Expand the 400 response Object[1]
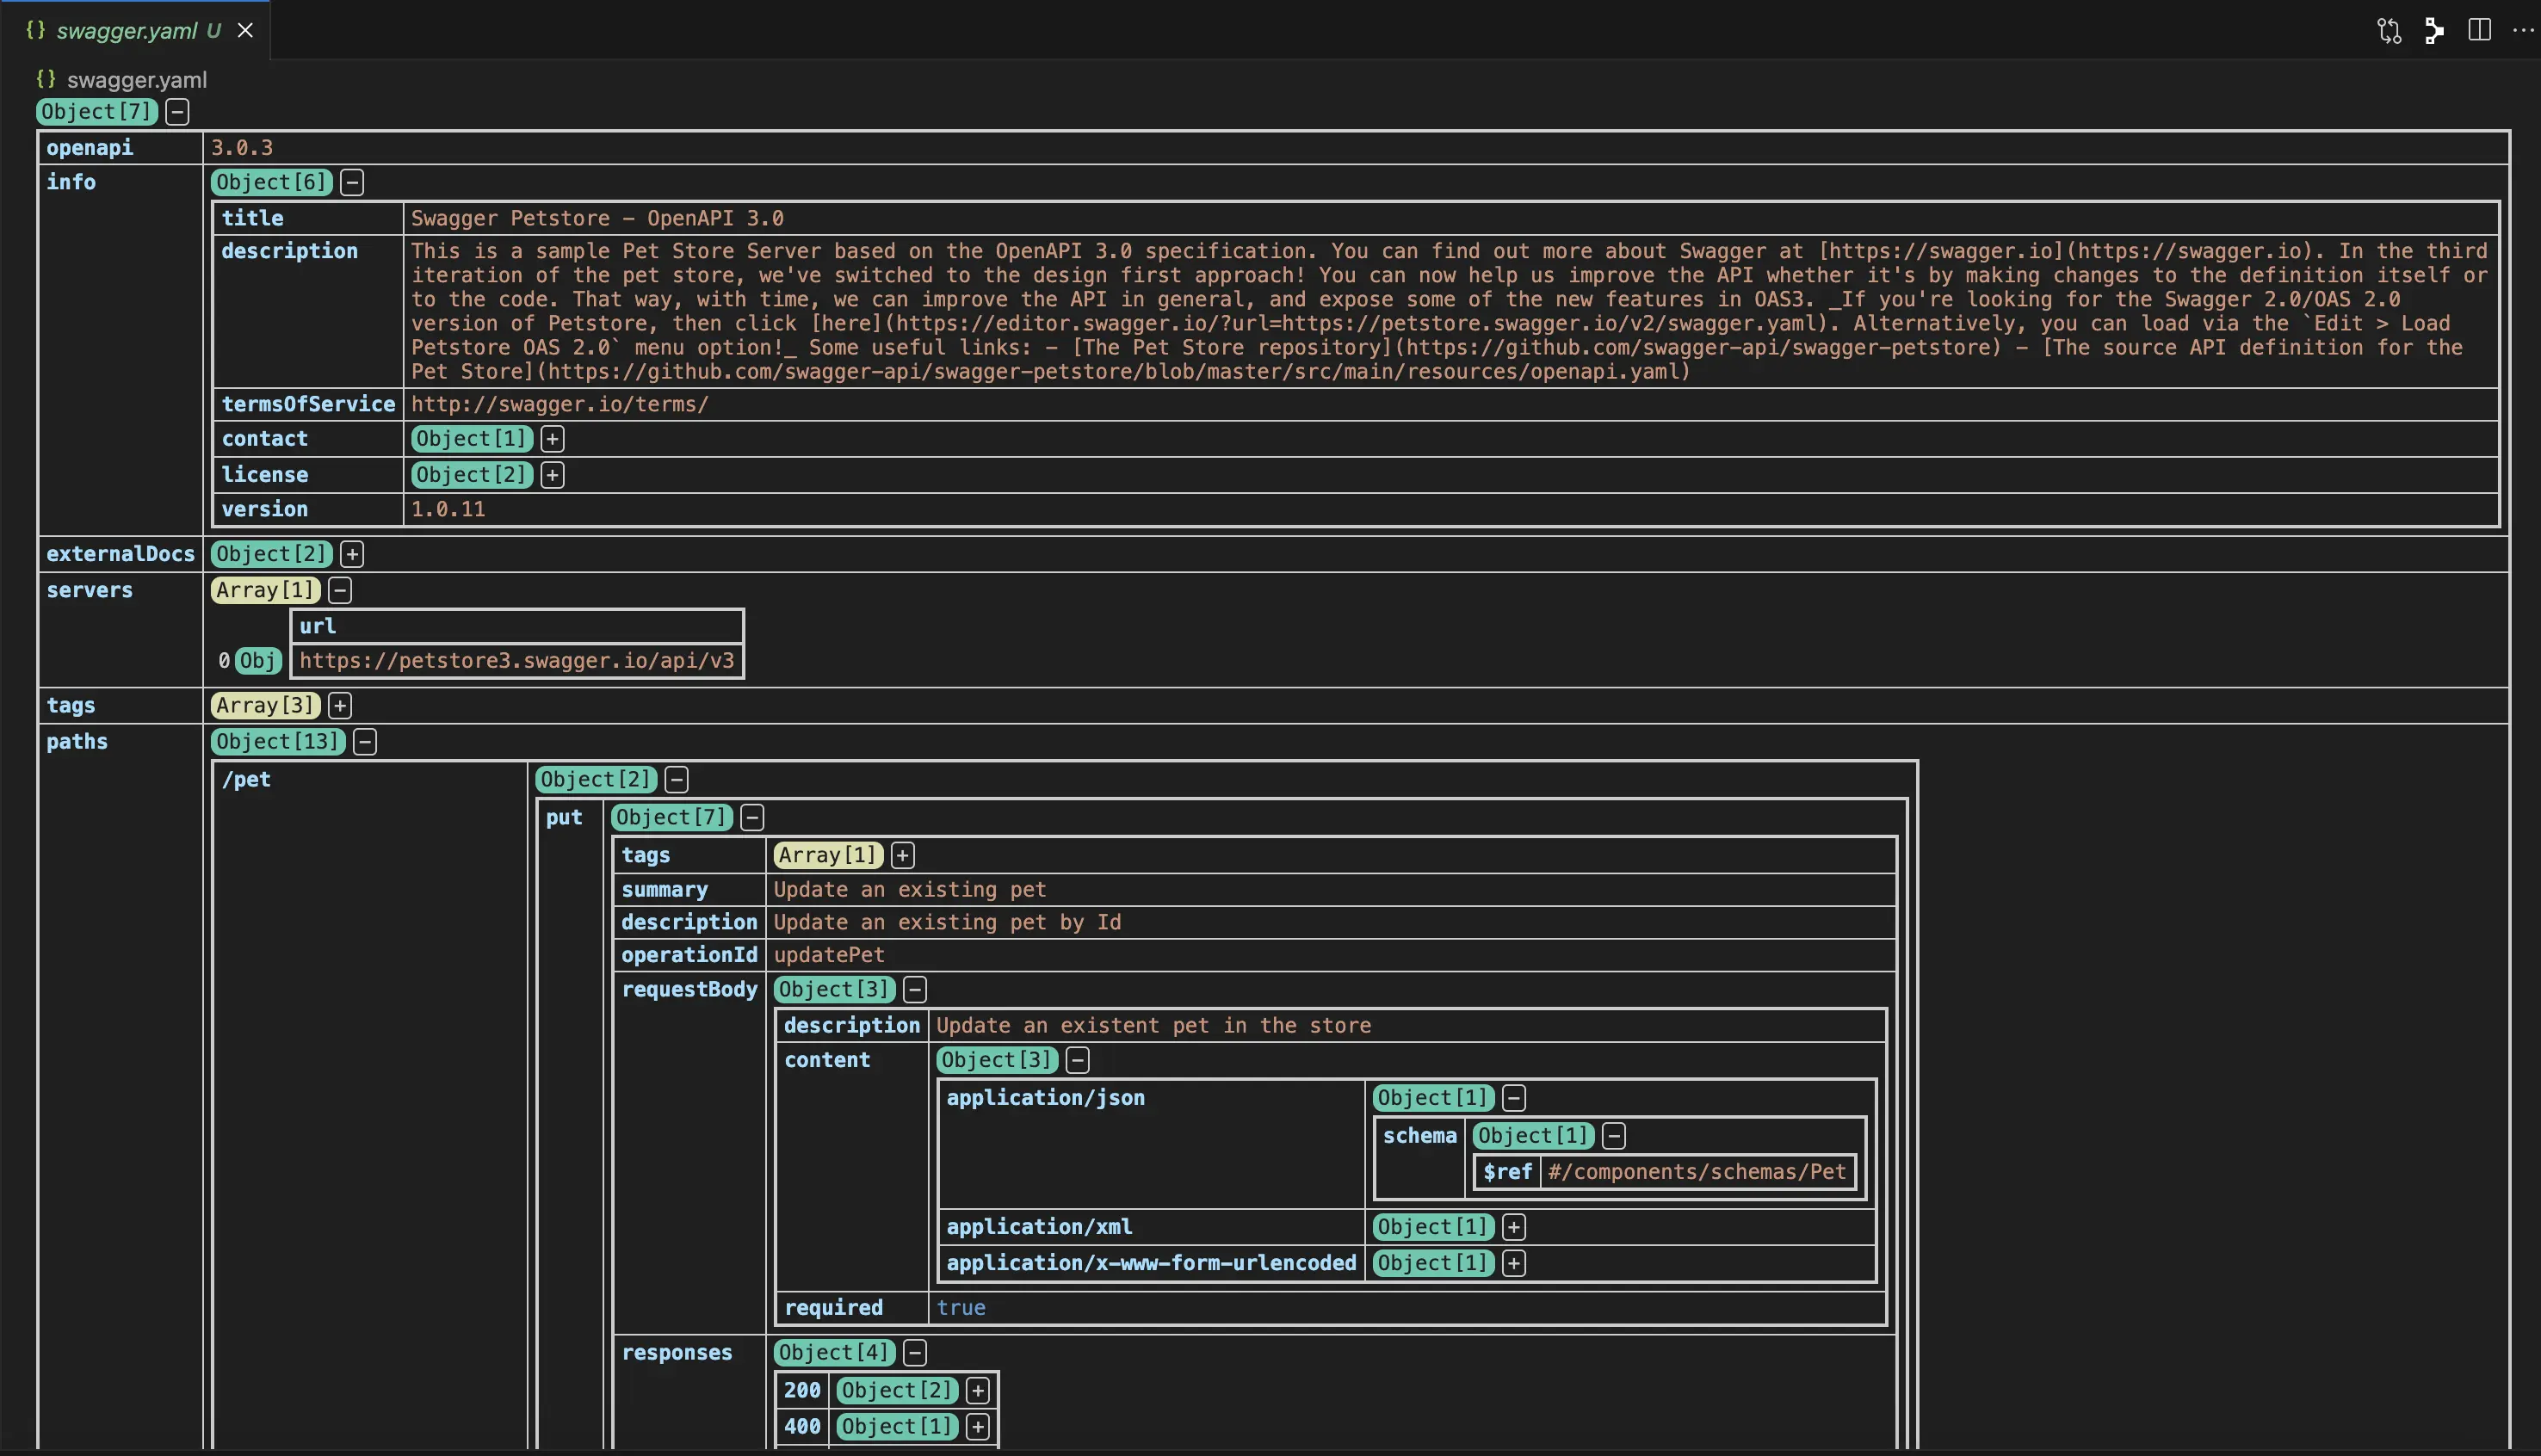The height and width of the screenshot is (1456, 2541). pyautogui.click(x=978, y=1426)
